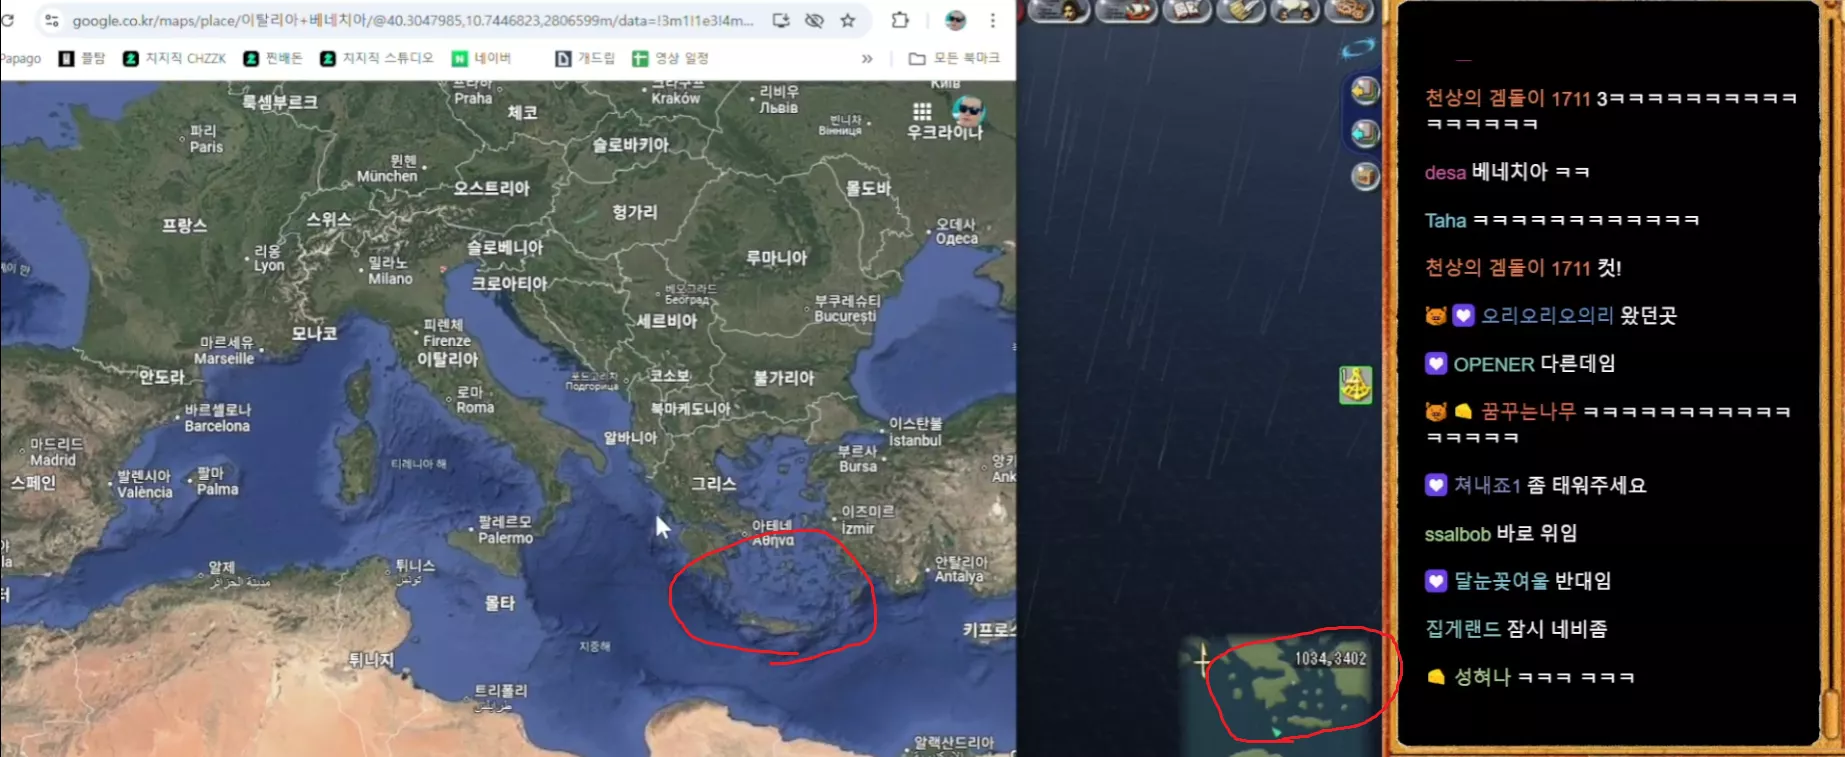Click the 알렉산드리아 label on the map
The height and width of the screenshot is (757, 1845).
(954, 743)
